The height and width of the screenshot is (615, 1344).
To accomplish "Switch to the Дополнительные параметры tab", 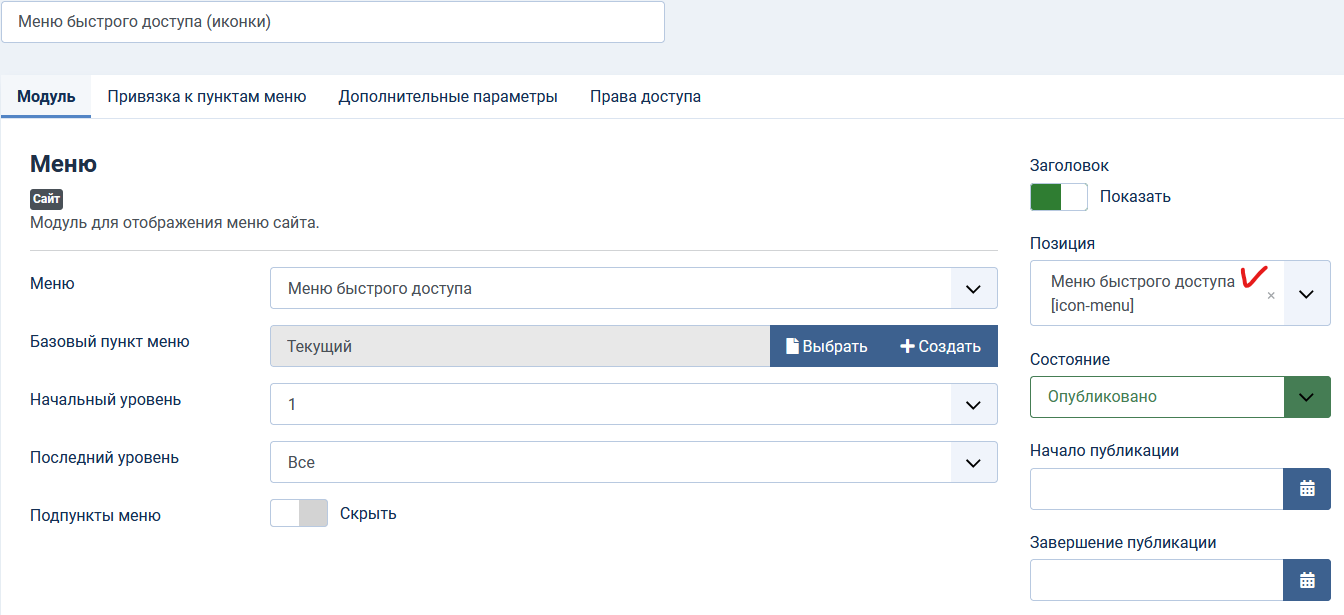I will (x=447, y=97).
